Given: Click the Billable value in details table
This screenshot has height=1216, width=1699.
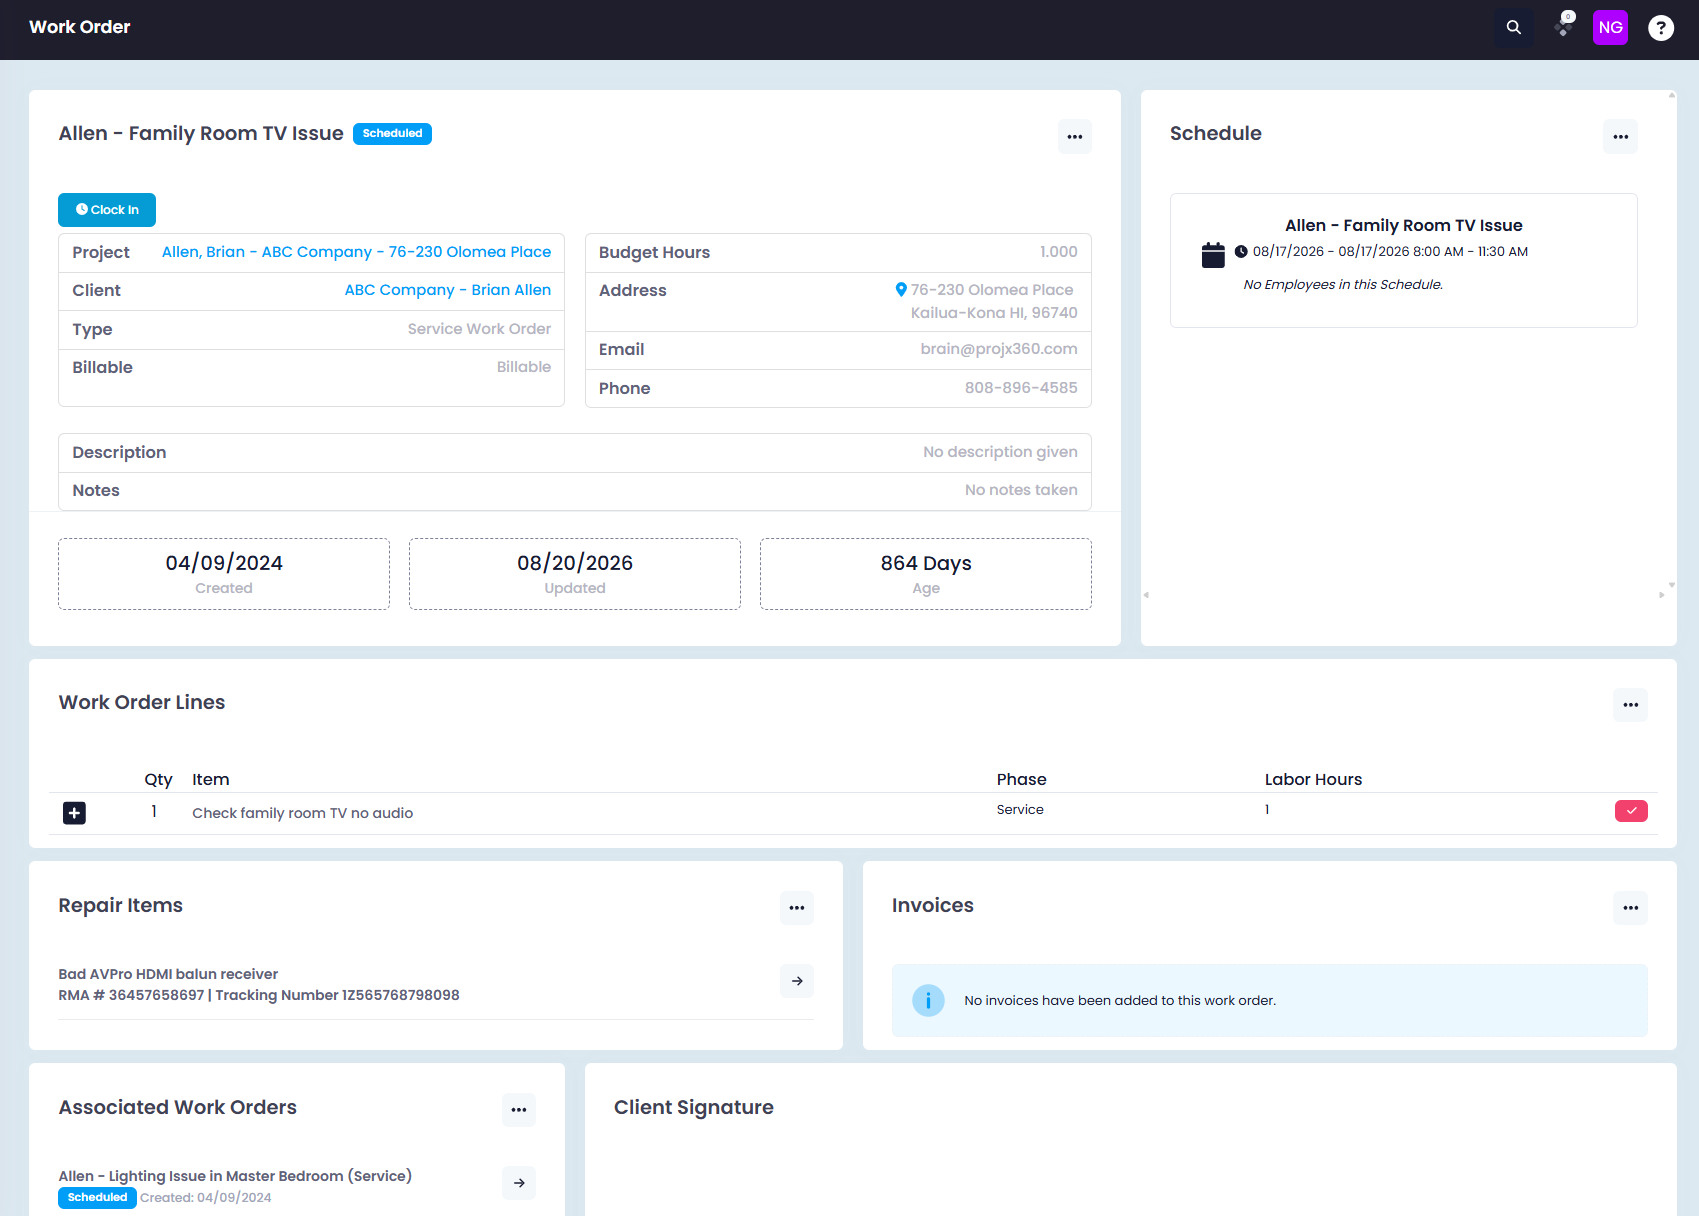Looking at the screenshot, I should (524, 367).
